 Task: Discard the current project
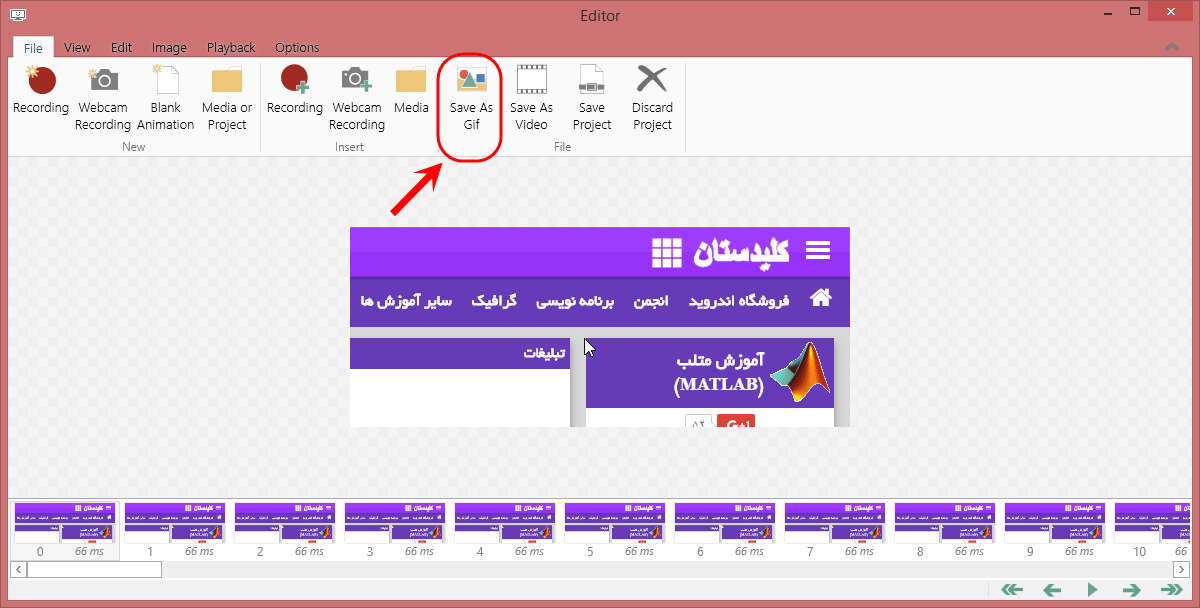coord(652,98)
